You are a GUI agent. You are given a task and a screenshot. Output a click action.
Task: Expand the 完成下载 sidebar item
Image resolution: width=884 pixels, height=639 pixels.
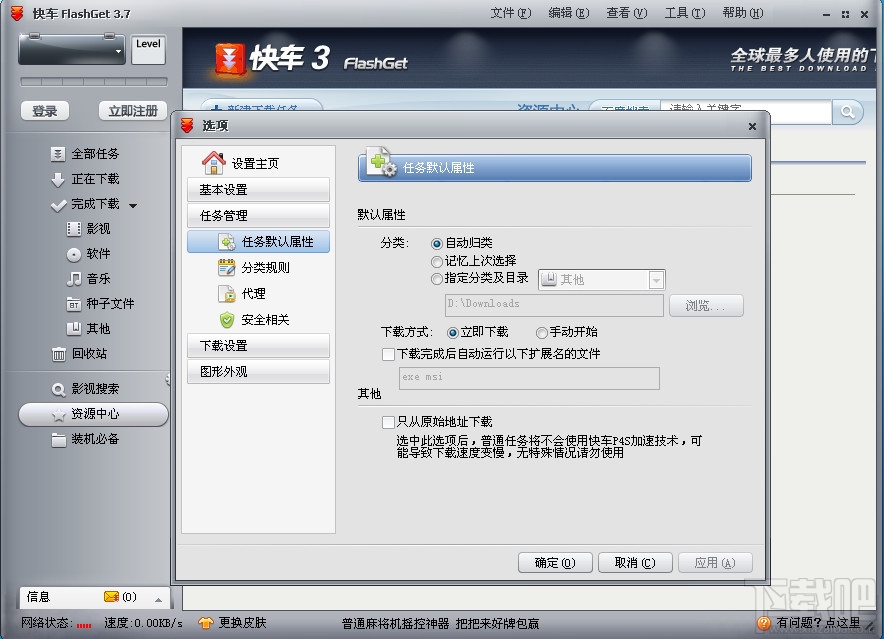132,203
